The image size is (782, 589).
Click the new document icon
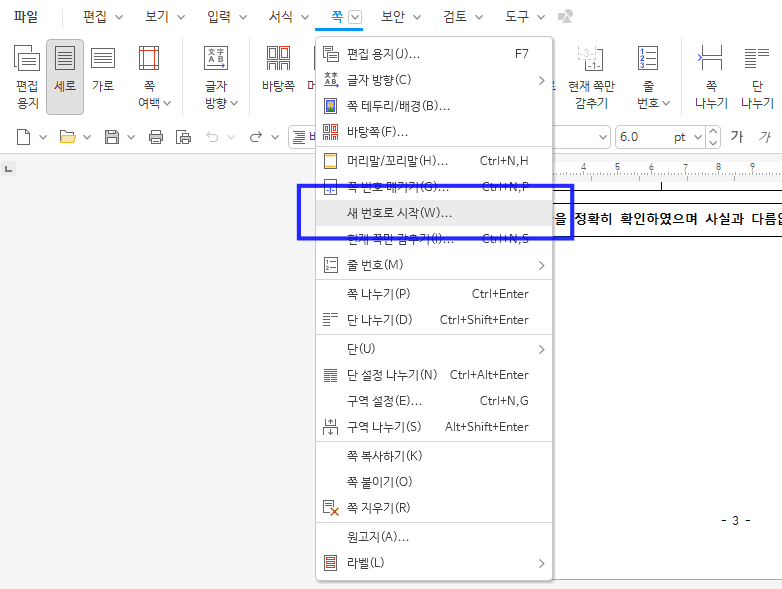23,137
